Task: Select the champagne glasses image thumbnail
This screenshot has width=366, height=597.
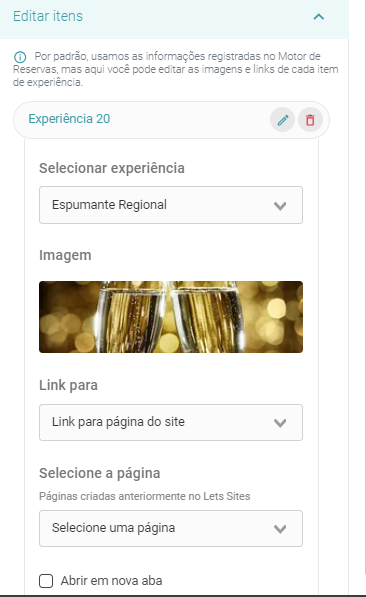Action: [171, 317]
